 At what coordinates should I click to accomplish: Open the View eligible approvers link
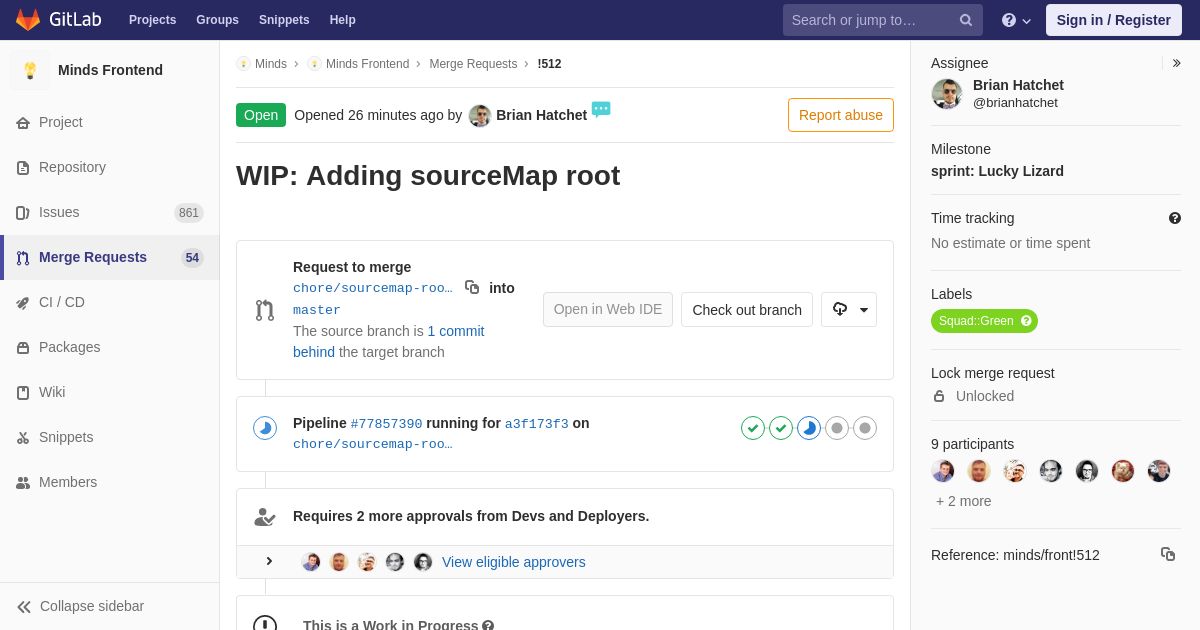click(513, 562)
